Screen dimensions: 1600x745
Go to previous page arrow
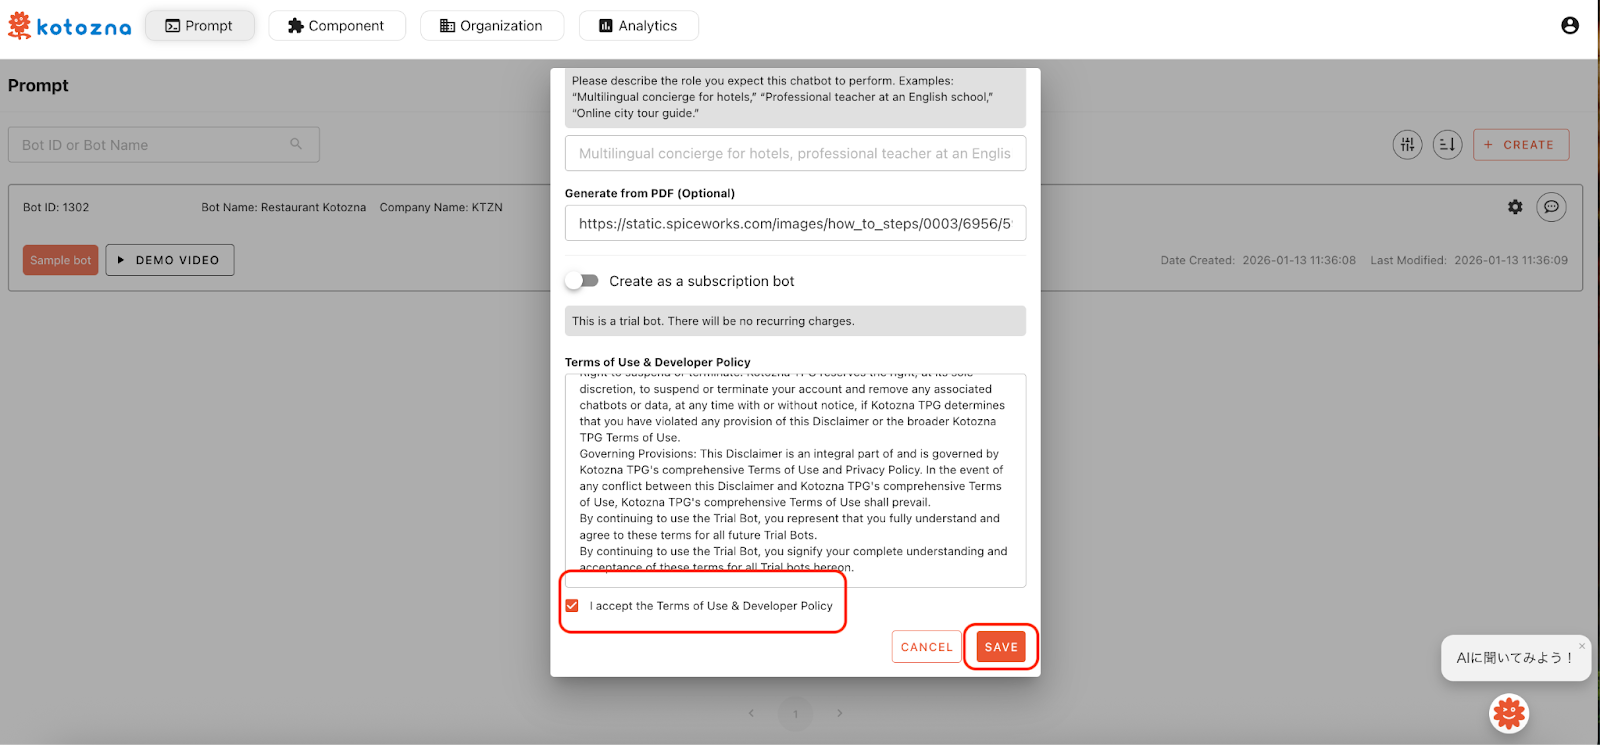pos(752,713)
